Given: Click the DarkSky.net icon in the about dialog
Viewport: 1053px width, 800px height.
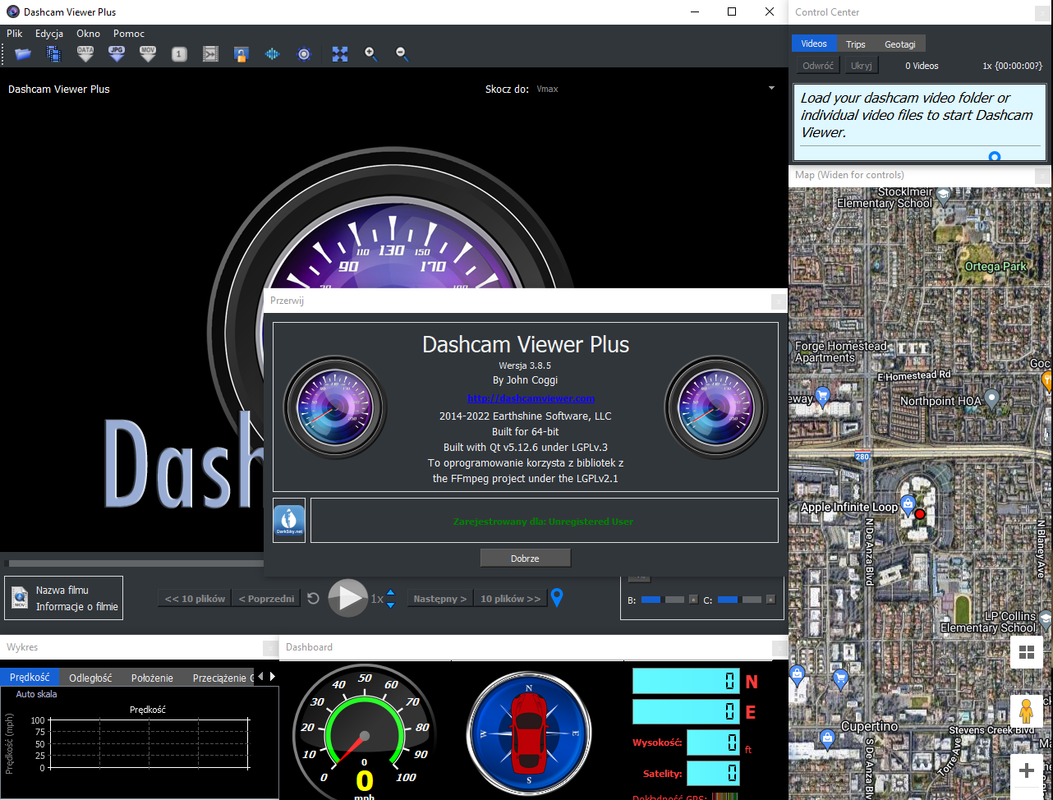Looking at the screenshot, I should point(289,520).
